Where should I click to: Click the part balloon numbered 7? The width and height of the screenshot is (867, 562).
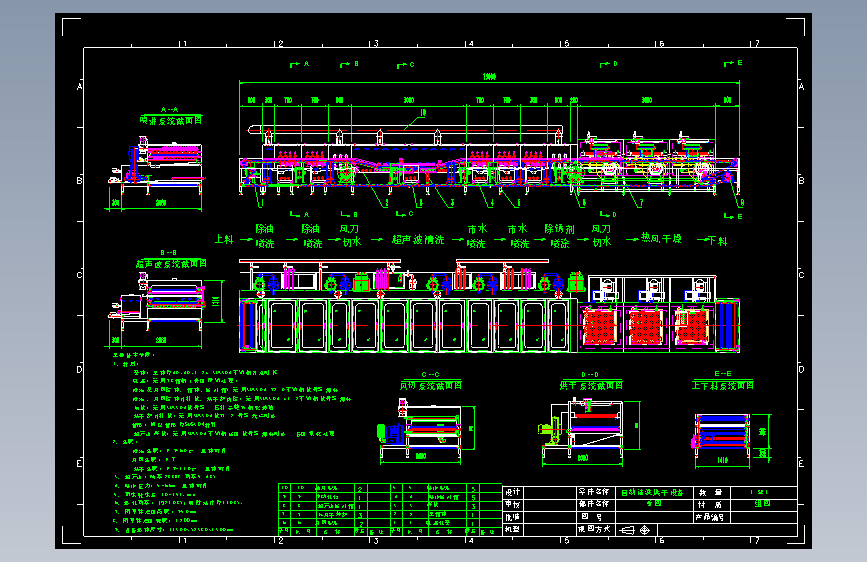pos(641,202)
